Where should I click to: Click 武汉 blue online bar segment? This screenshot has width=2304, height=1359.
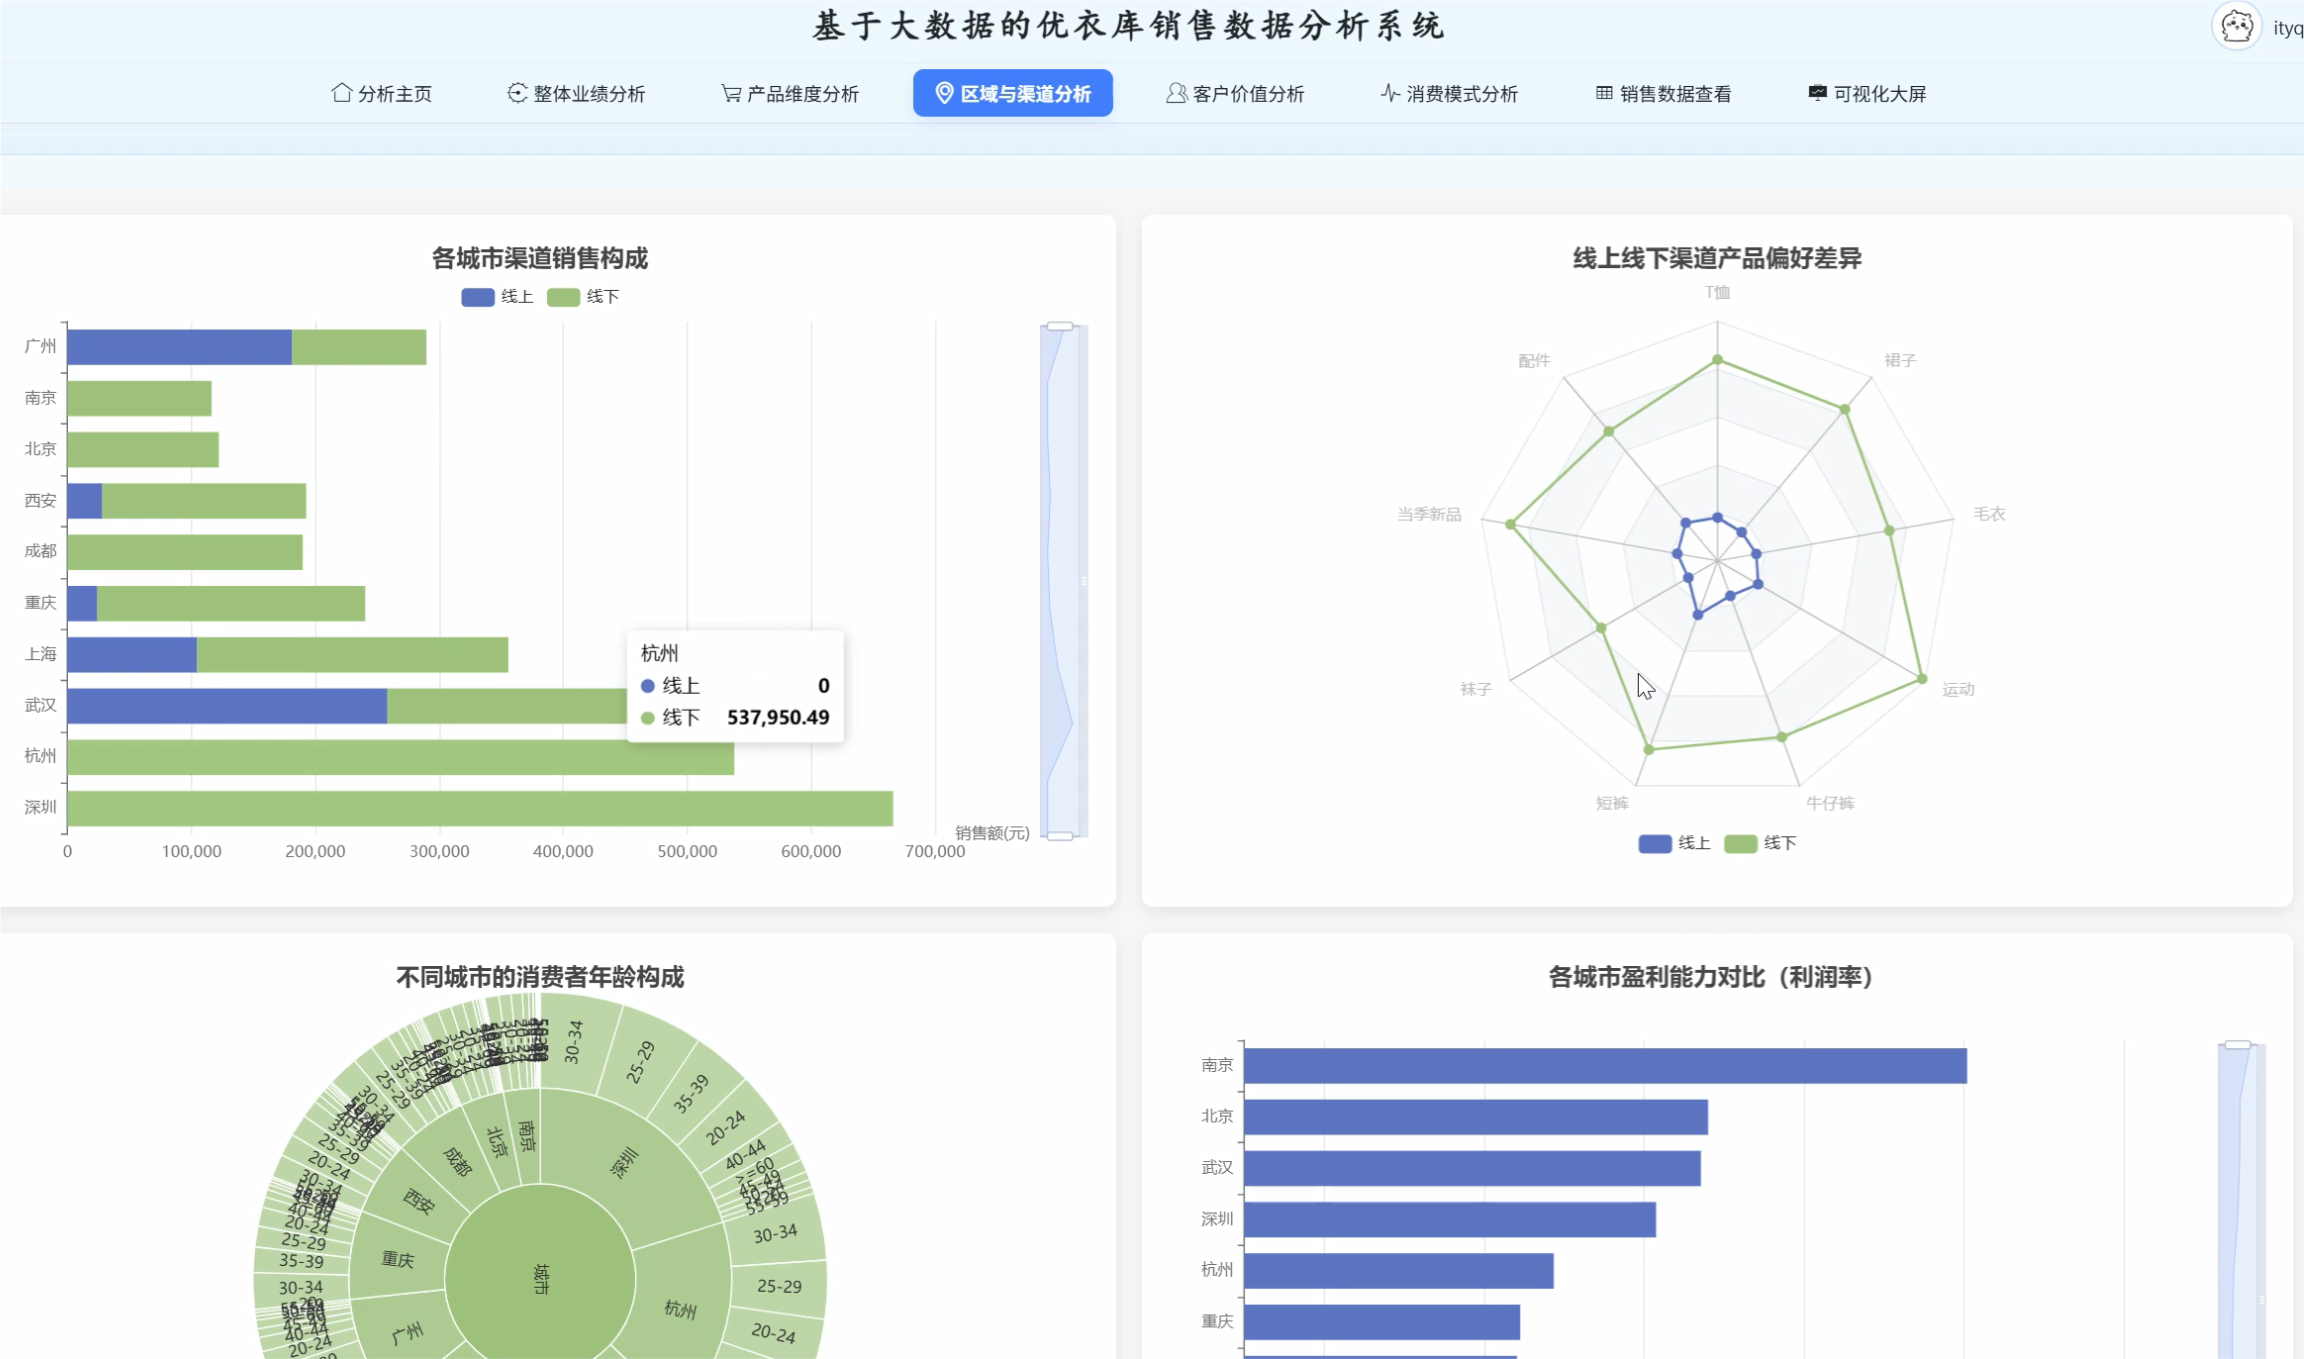pyautogui.click(x=227, y=706)
